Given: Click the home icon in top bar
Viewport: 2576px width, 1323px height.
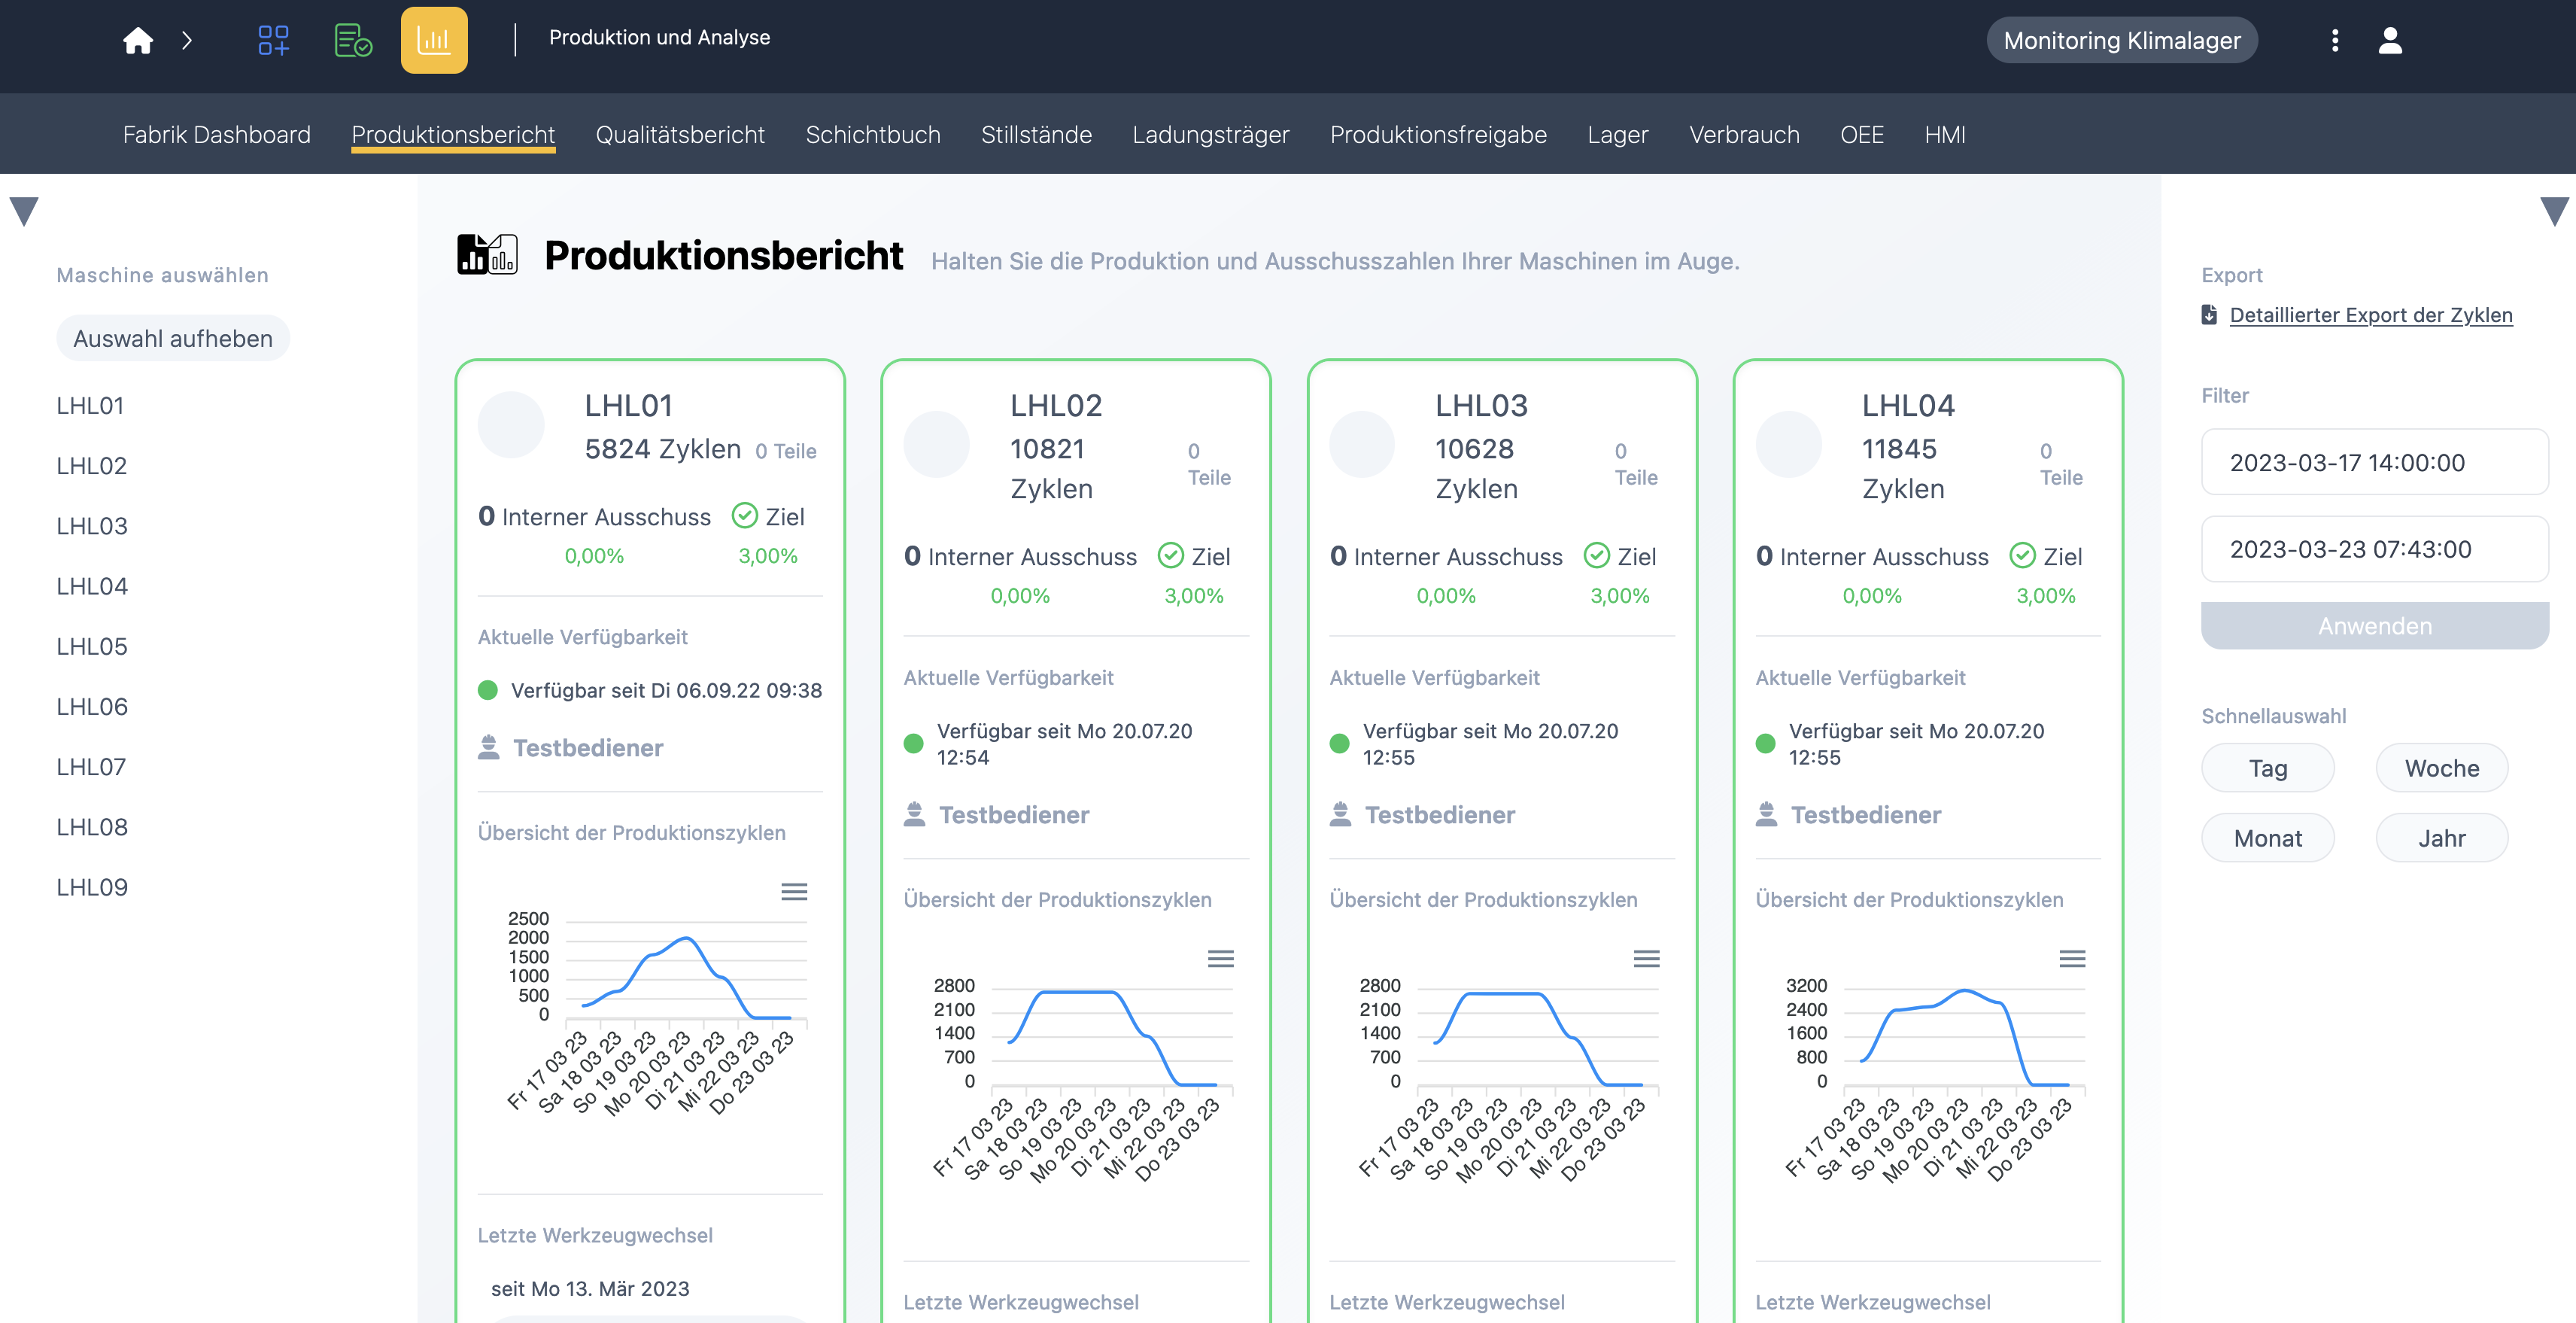Looking at the screenshot, I should tap(138, 40).
